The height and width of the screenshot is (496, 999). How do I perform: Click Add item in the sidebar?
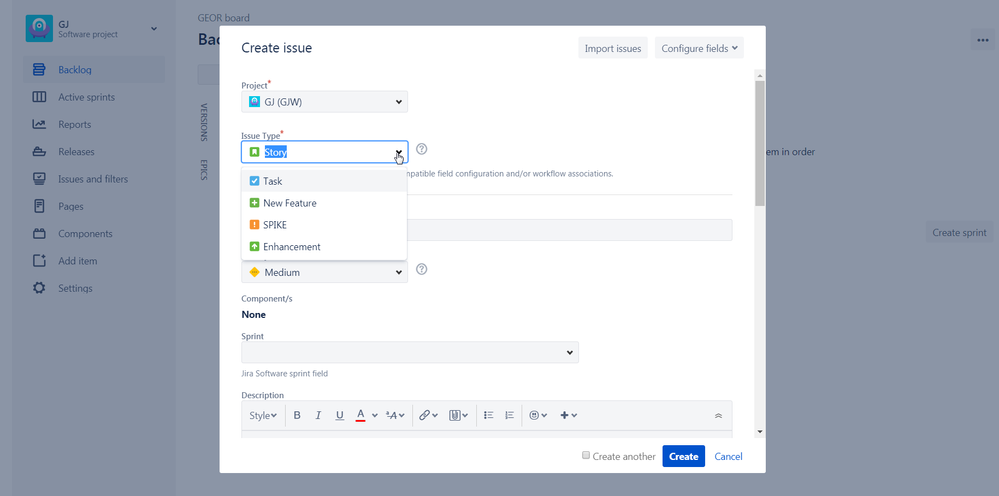94,261
